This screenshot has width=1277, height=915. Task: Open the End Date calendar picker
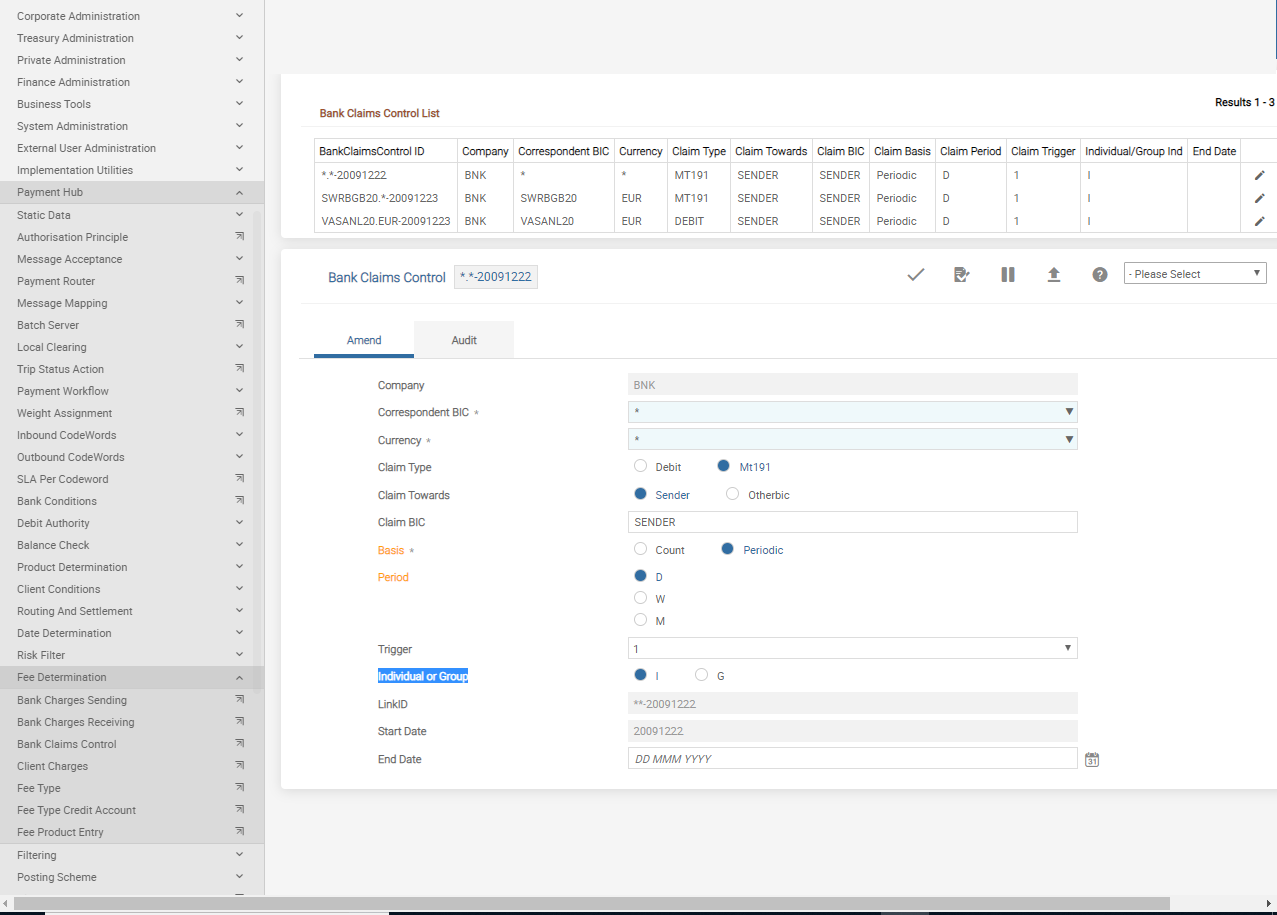pyautogui.click(x=1092, y=760)
